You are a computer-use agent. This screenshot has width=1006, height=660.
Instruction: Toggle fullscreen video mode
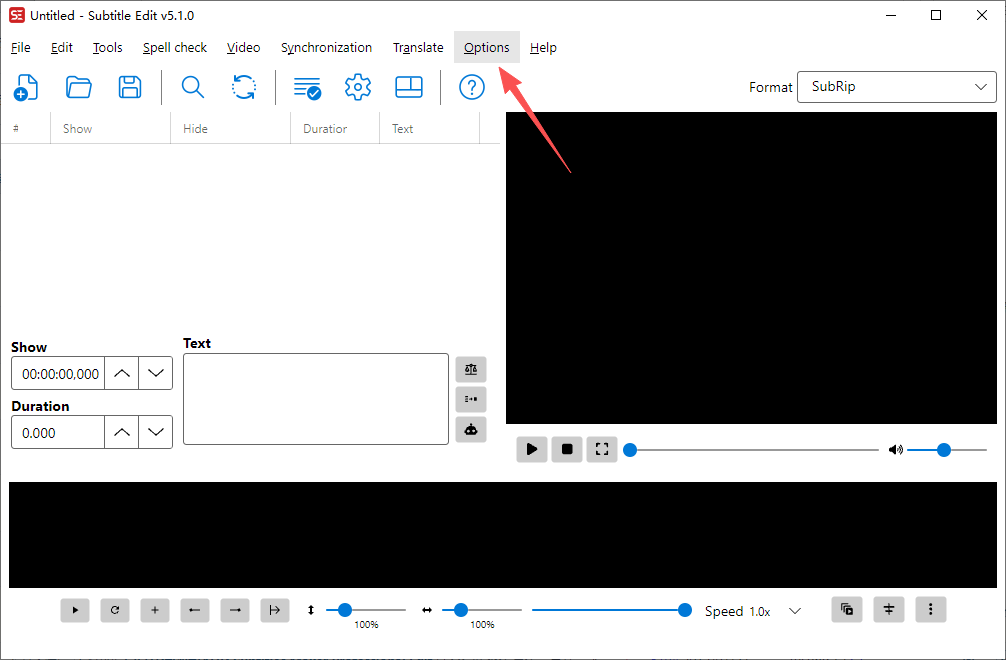[602, 449]
